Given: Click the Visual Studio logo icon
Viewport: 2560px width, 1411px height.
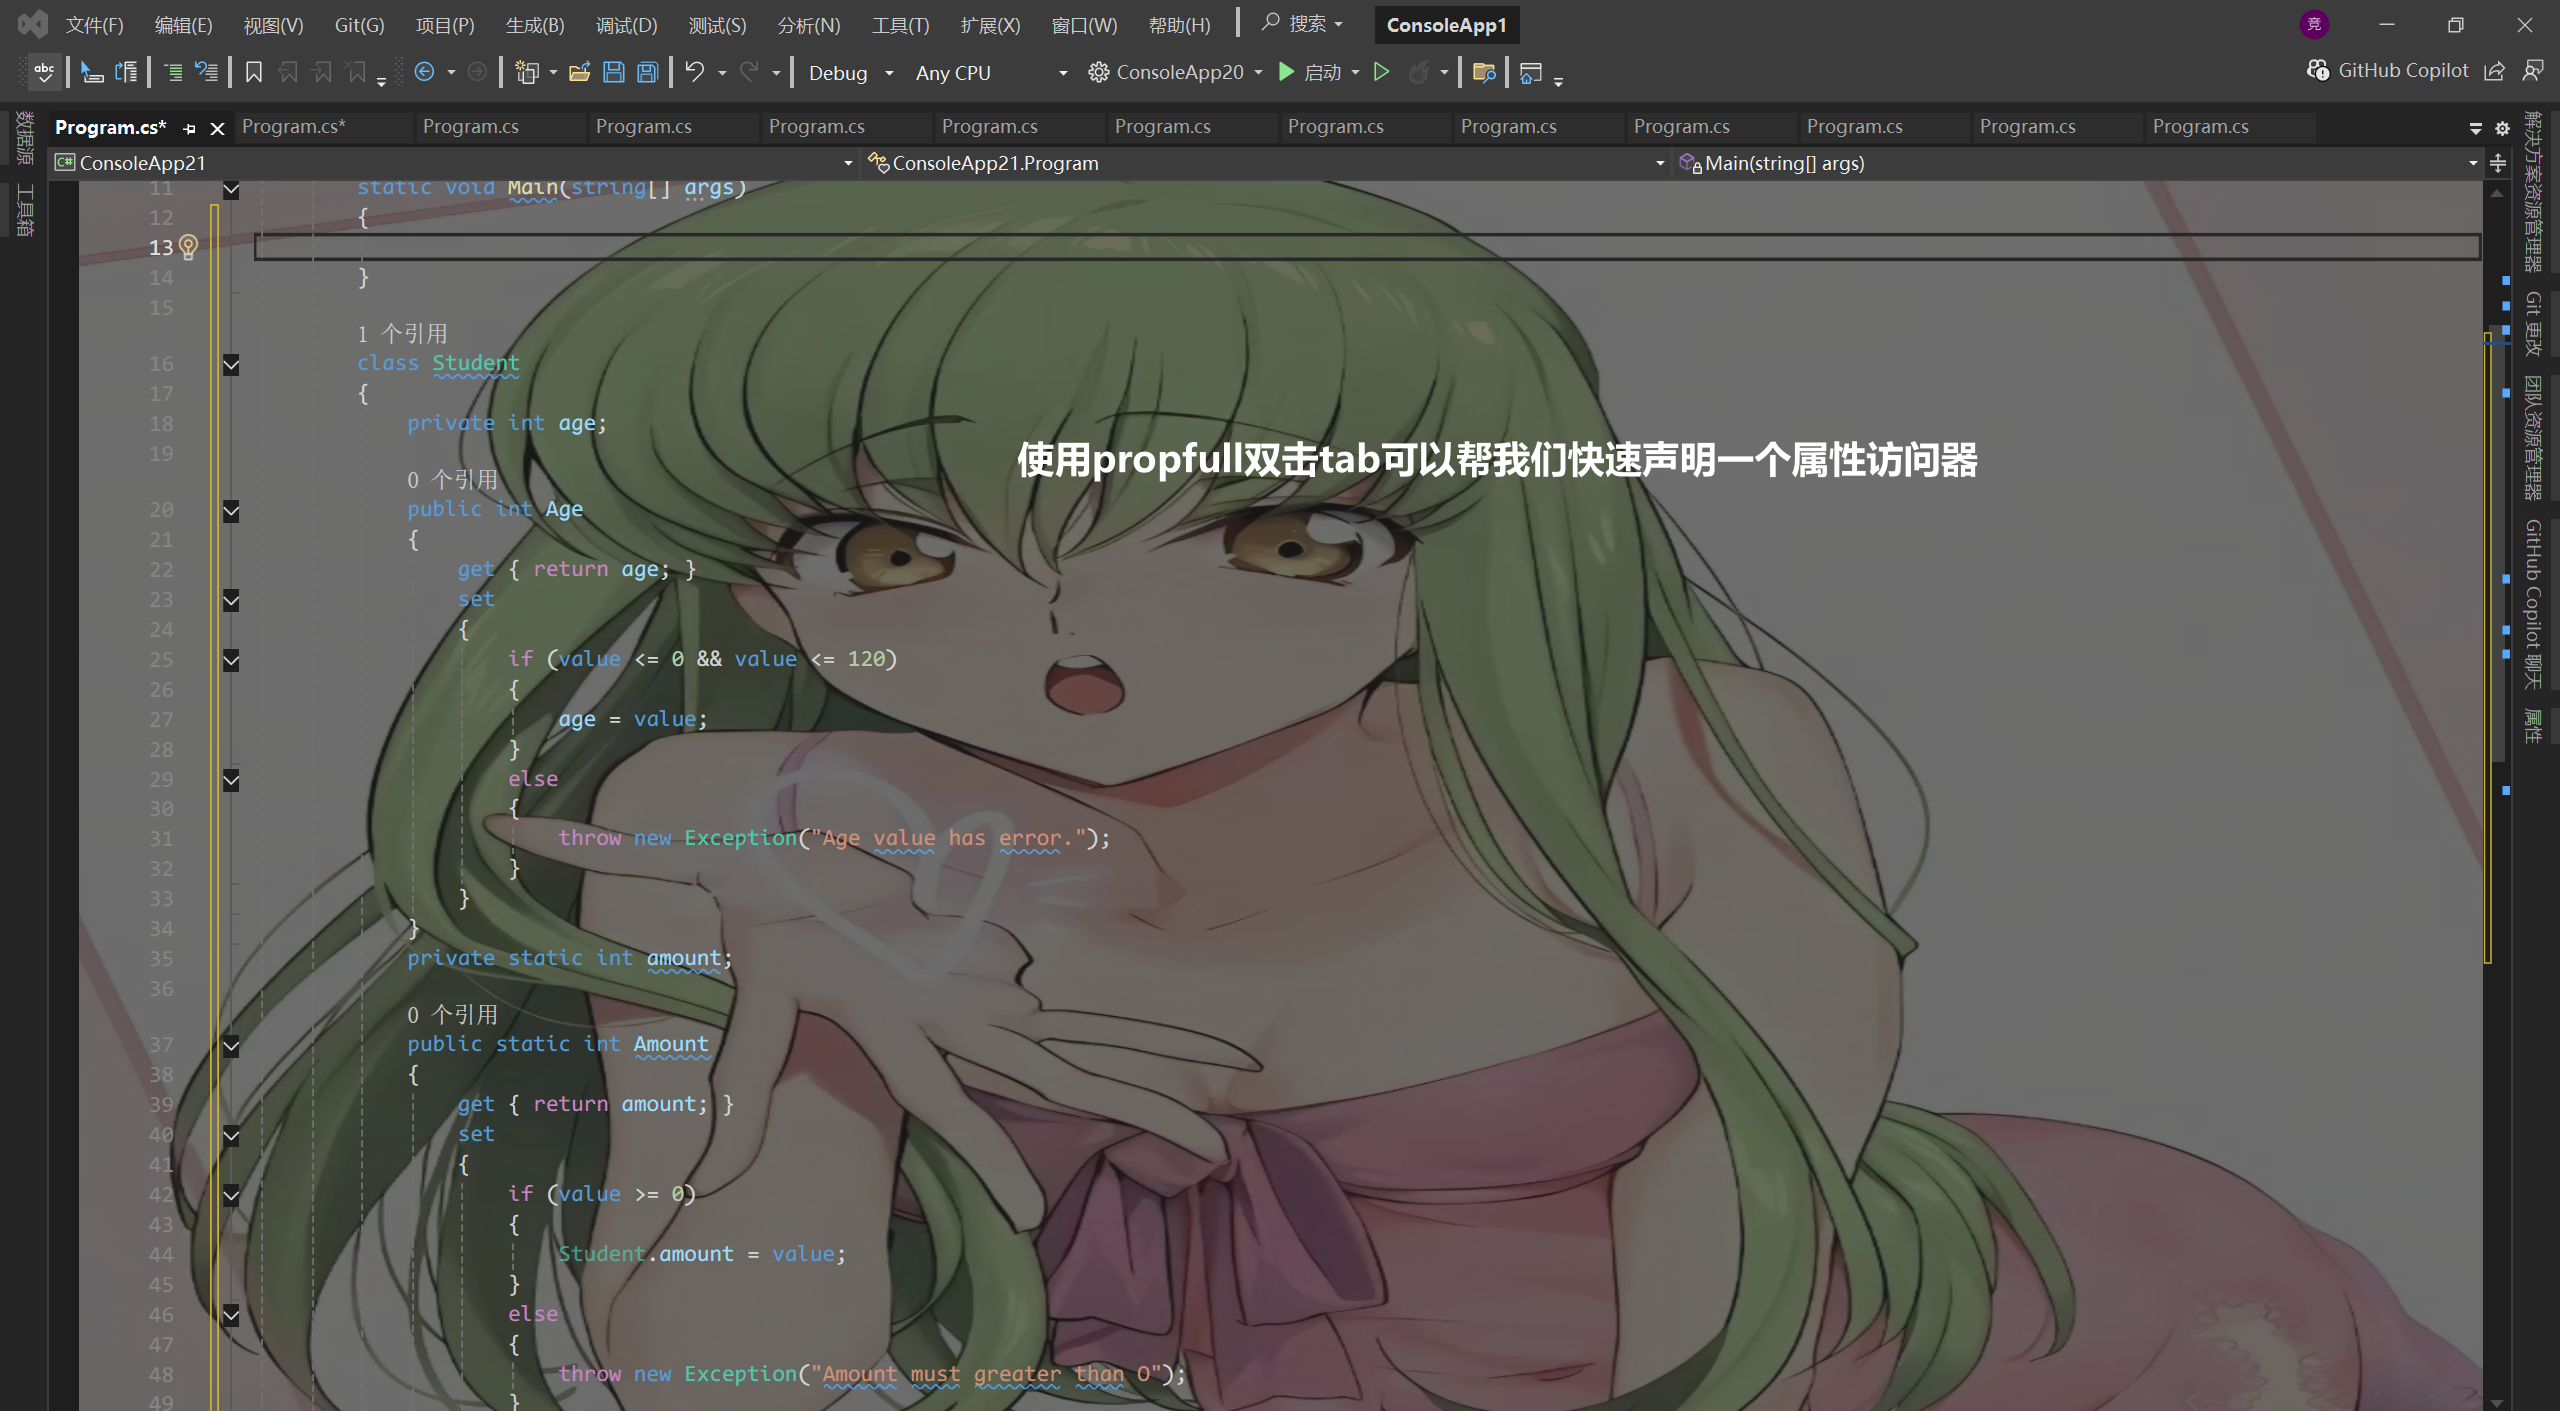Looking at the screenshot, I should pos(33,24).
